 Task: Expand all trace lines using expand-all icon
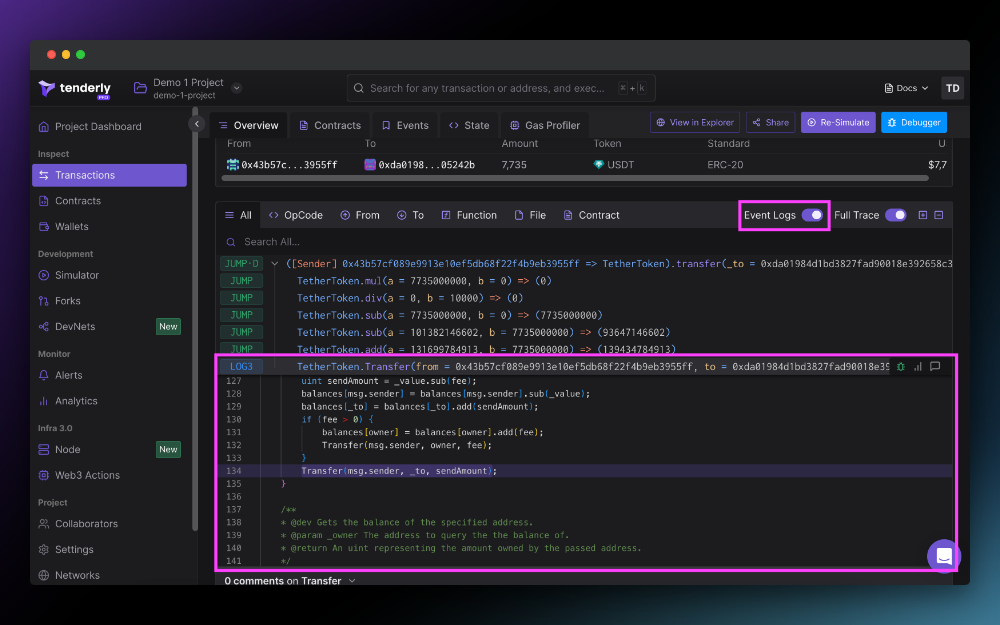point(923,215)
